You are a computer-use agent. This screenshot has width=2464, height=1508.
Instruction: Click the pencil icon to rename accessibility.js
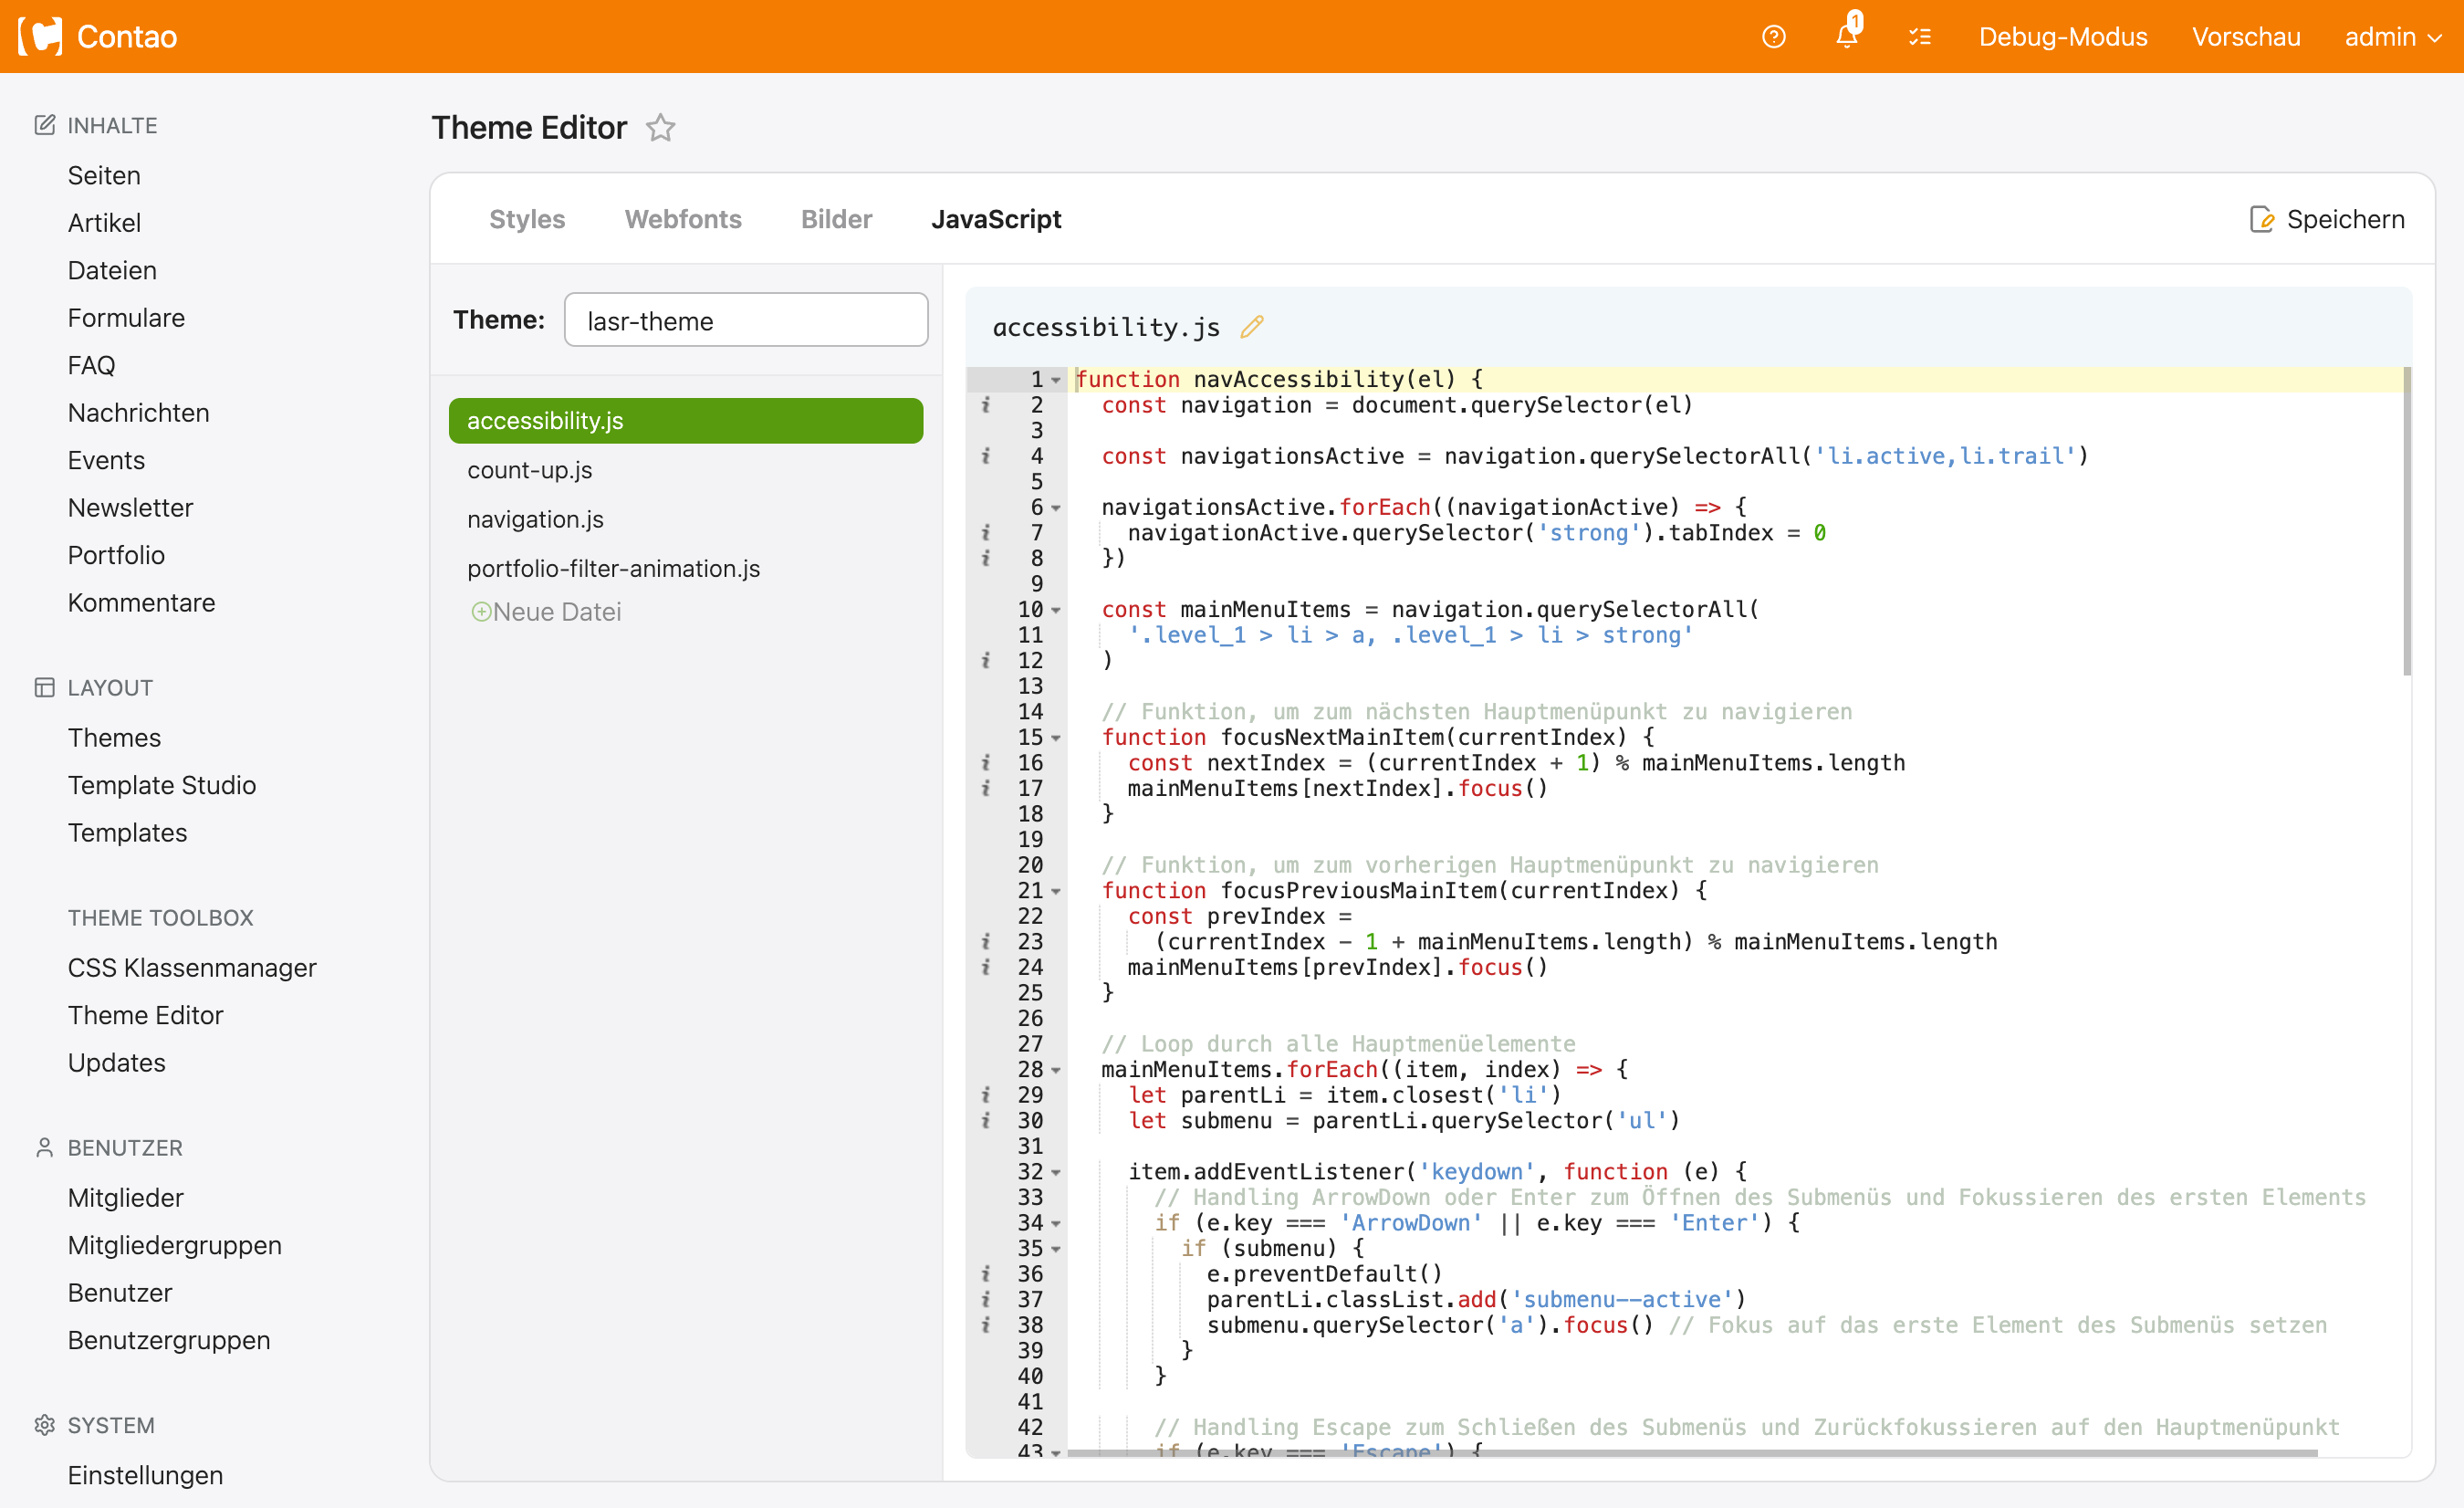click(x=1251, y=327)
